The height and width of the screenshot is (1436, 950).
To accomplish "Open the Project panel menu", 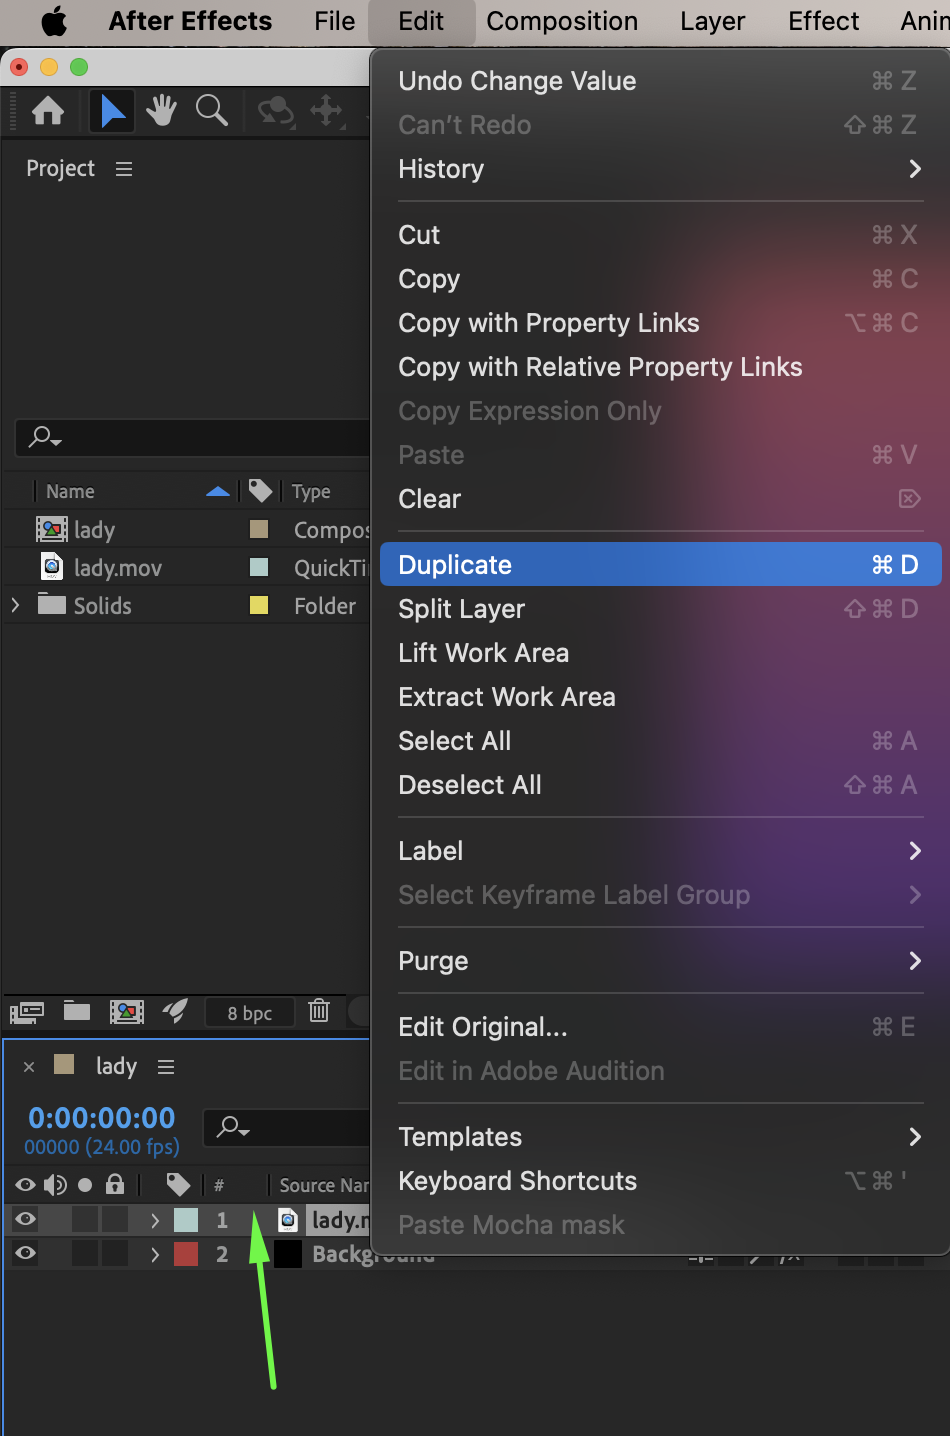I will coord(124,169).
